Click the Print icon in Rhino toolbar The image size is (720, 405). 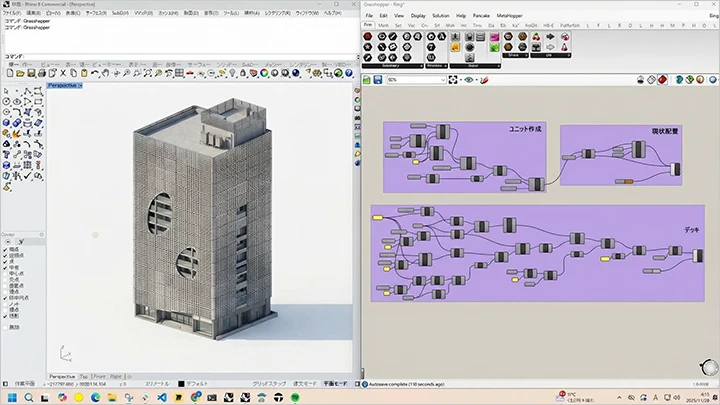[x=42, y=73]
